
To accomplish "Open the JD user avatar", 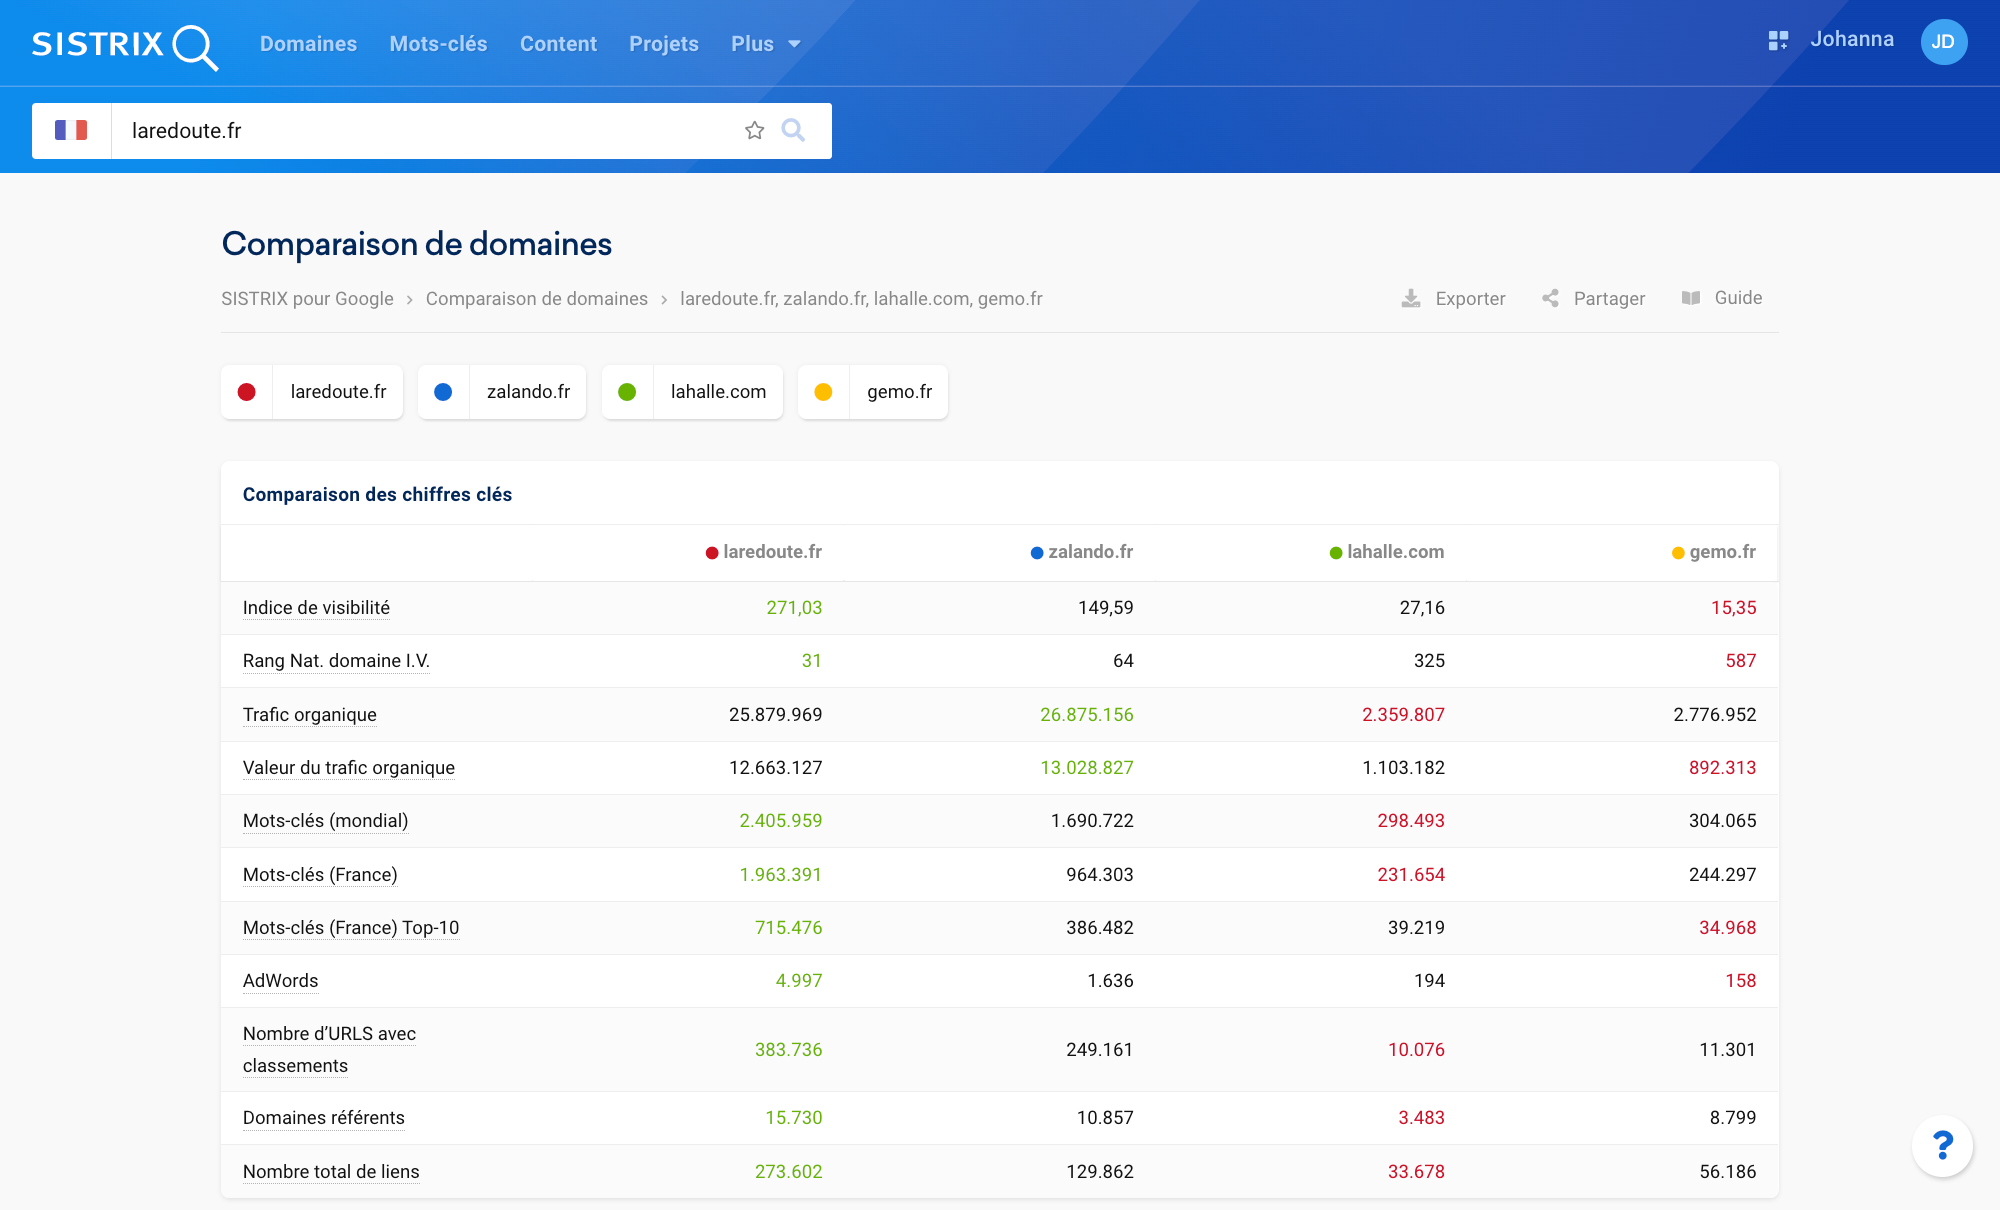I will (1943, 42).
